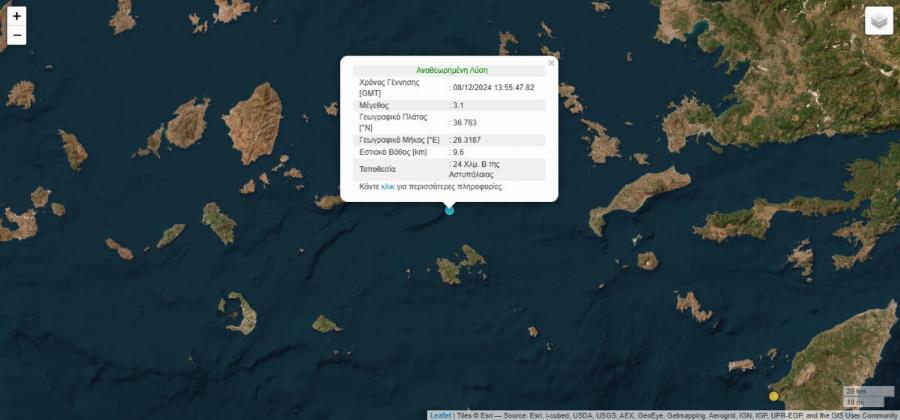Close the earthquake info popup

[550, 63]
